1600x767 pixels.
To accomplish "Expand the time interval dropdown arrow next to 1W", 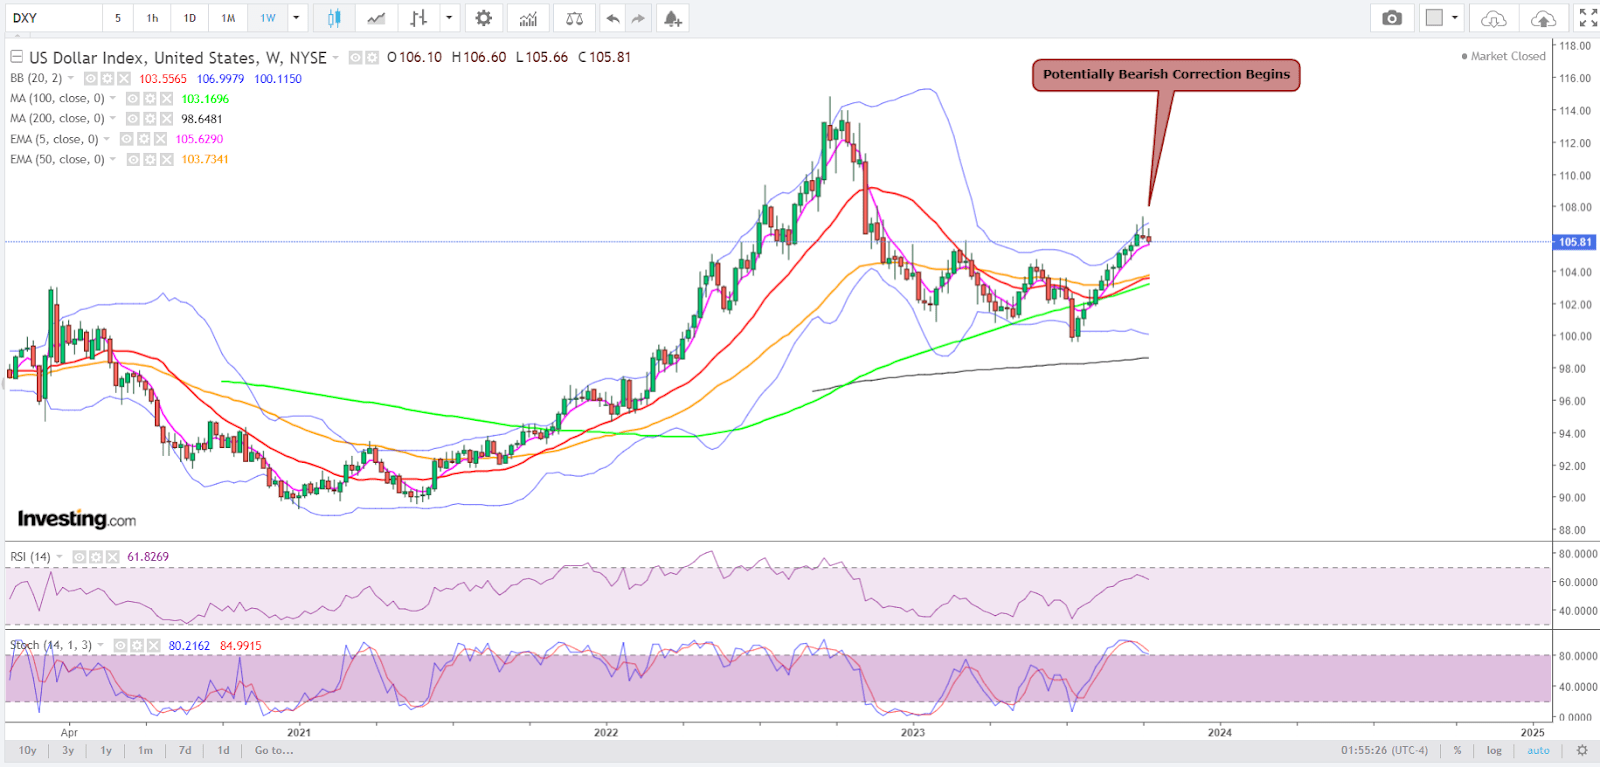I will coord(296,18).
